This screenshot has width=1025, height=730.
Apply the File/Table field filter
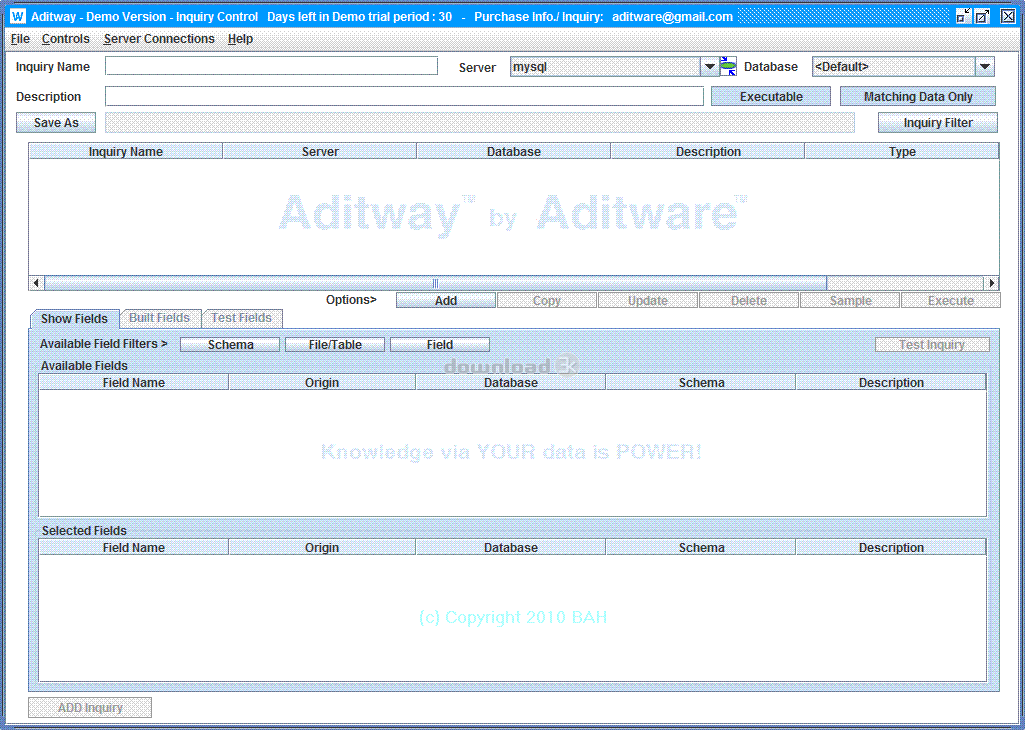[335, 344]
